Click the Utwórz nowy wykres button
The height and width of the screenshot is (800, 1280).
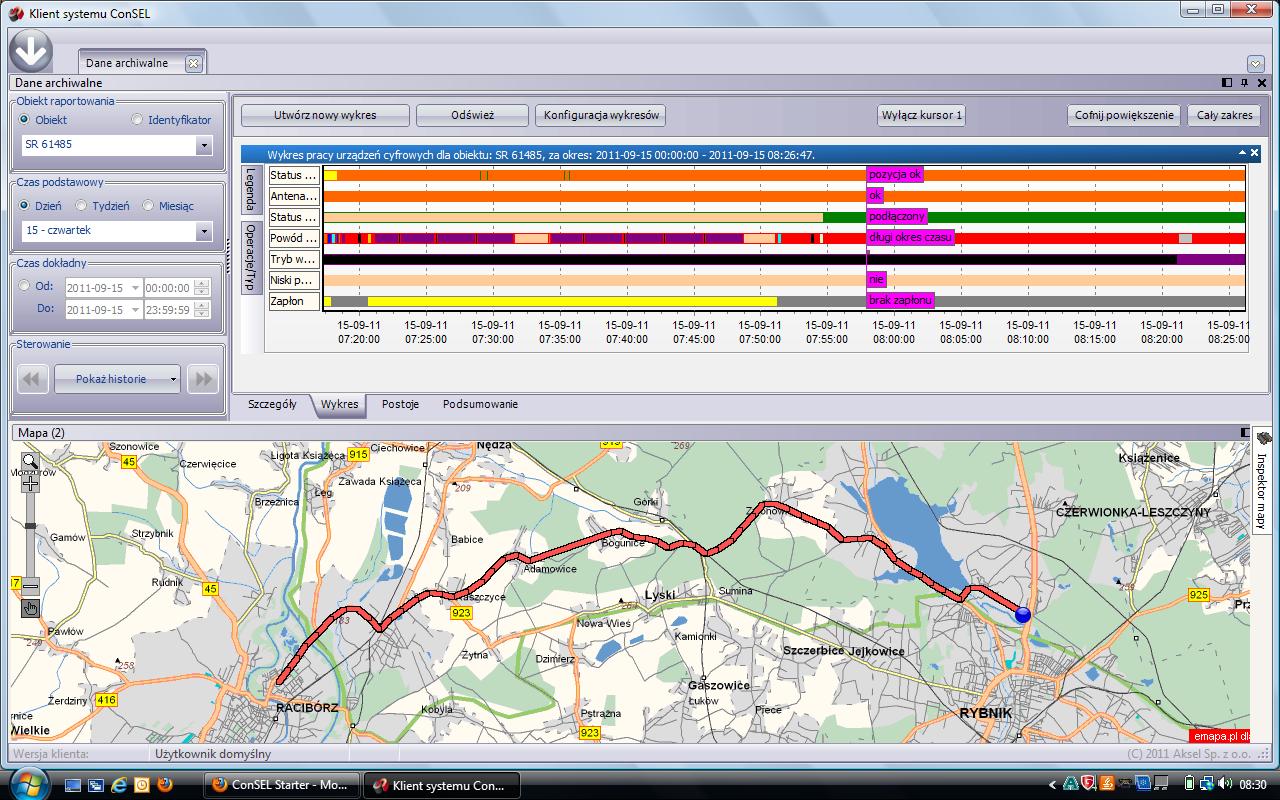[325, 115]
